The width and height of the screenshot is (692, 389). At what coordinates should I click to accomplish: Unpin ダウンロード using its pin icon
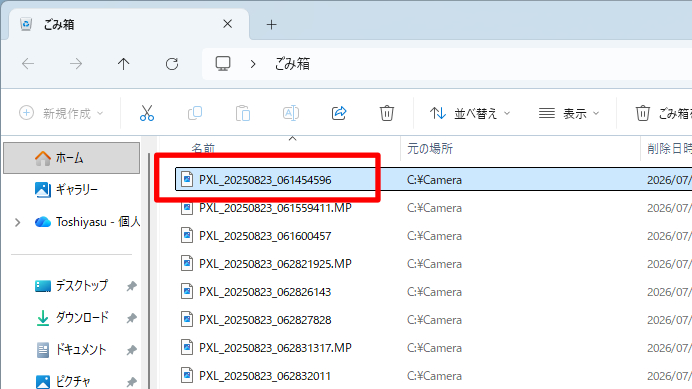tap(131, 318)
